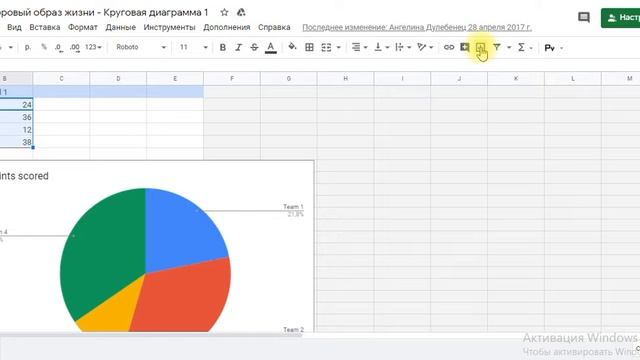Insert a comment with the toolbar icon
640x360 pixels.
[464, 47]
